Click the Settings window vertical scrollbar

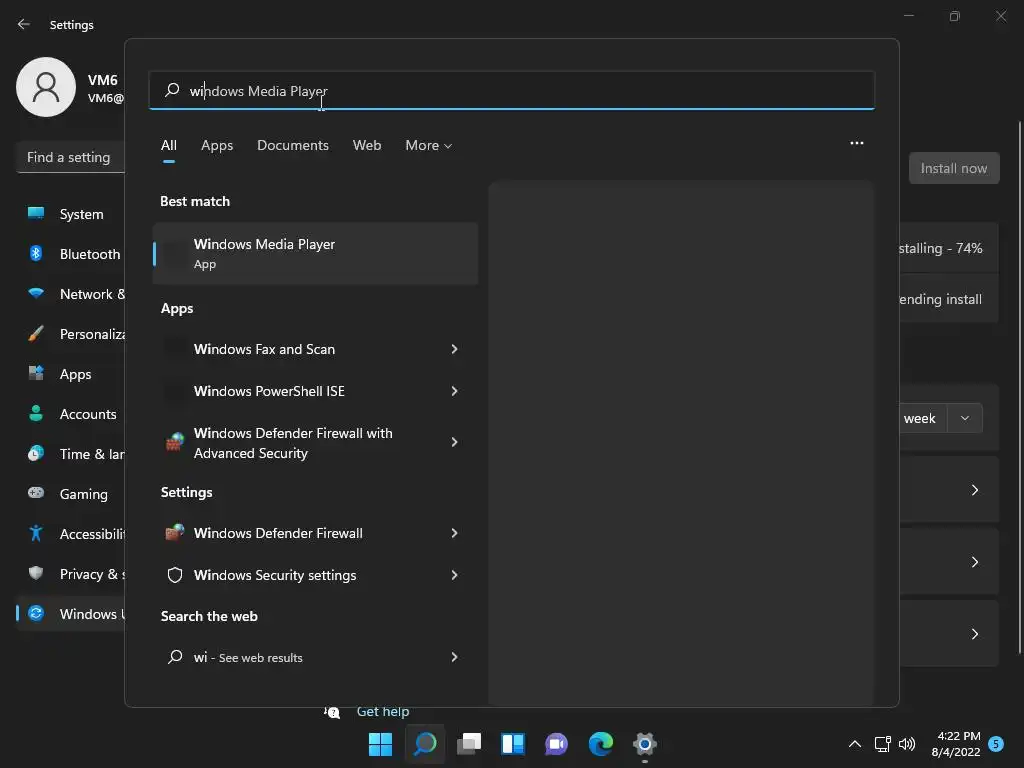click(x=1019, y=387)
